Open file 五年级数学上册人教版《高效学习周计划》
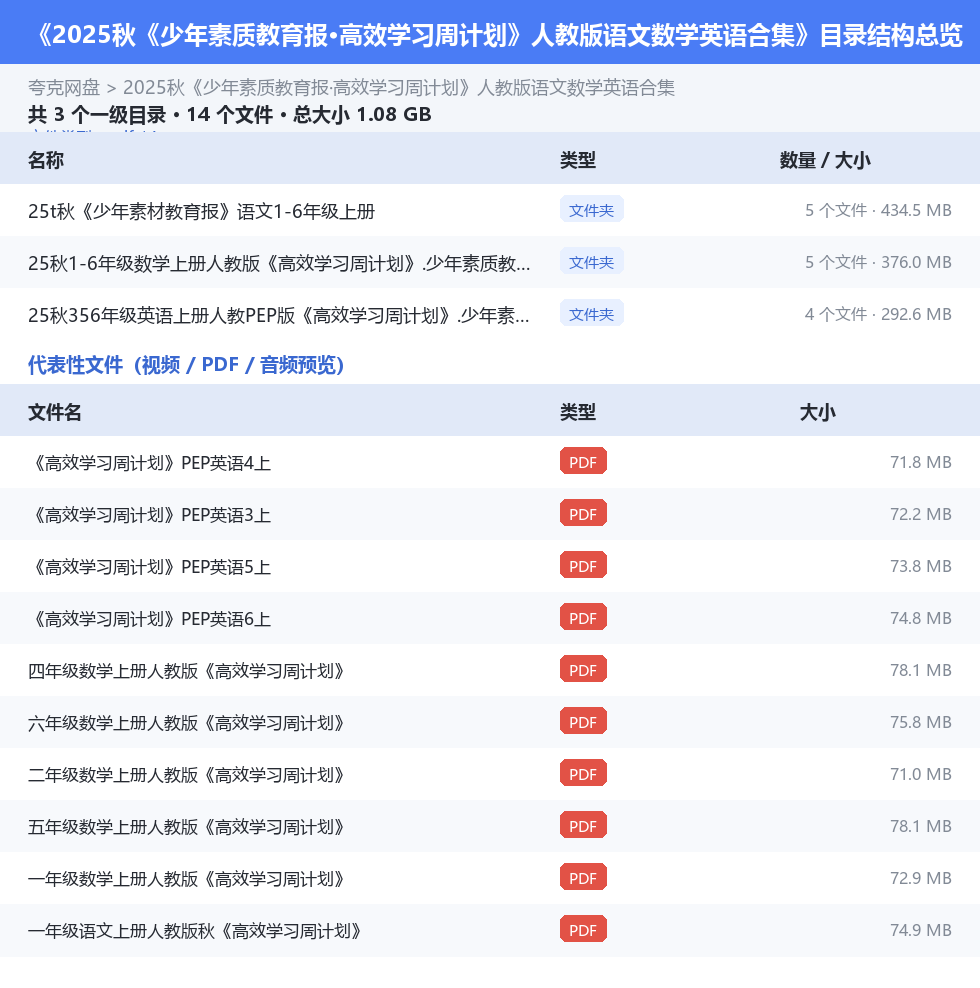Viewport: 980px width, 988px height. pyautogui.click(x=186, y=827)
